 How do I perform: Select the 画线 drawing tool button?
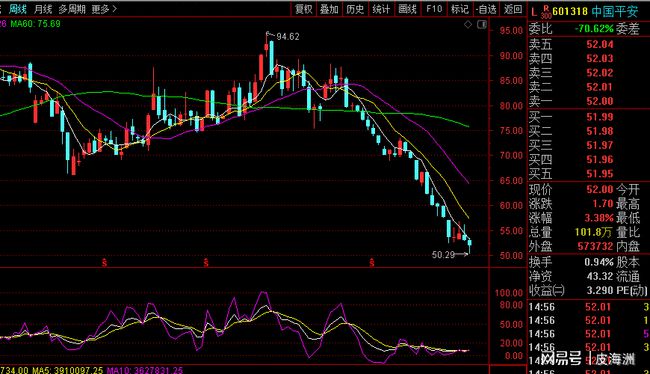(x=407, y=9)
